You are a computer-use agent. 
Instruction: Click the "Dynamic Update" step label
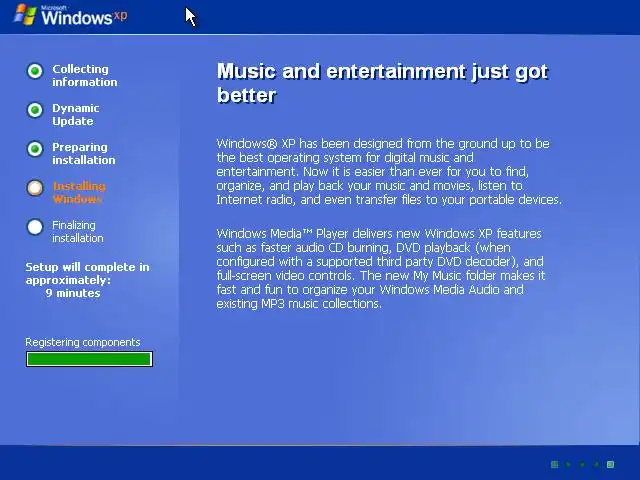(76, 115)
